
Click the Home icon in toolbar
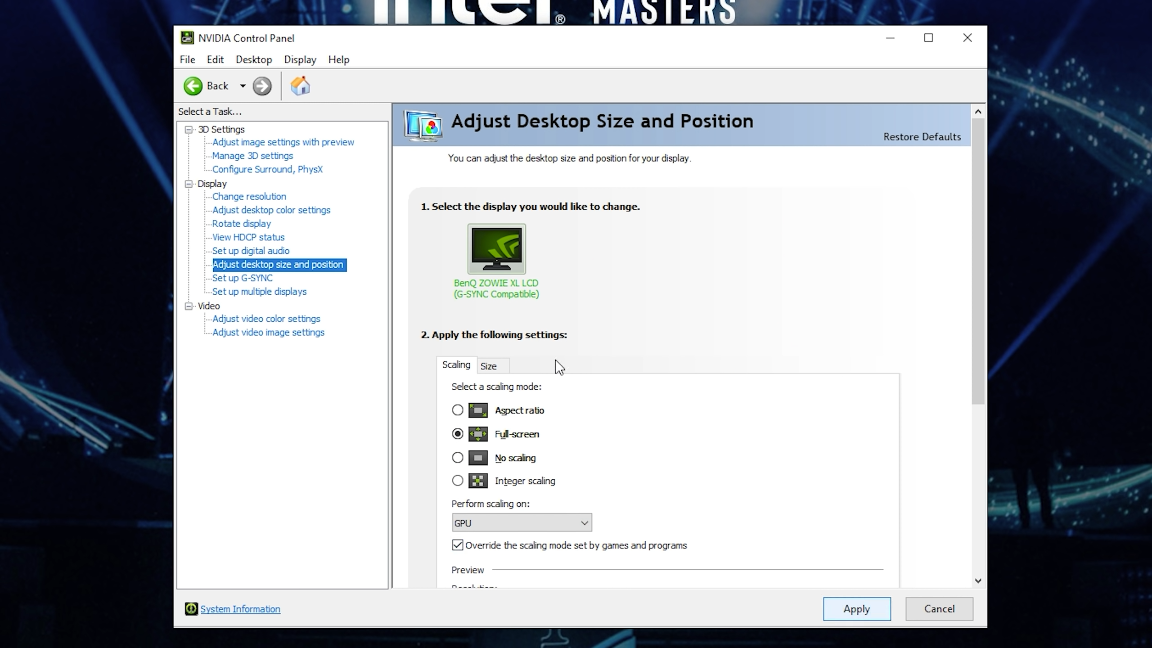[x=300, y=86]
